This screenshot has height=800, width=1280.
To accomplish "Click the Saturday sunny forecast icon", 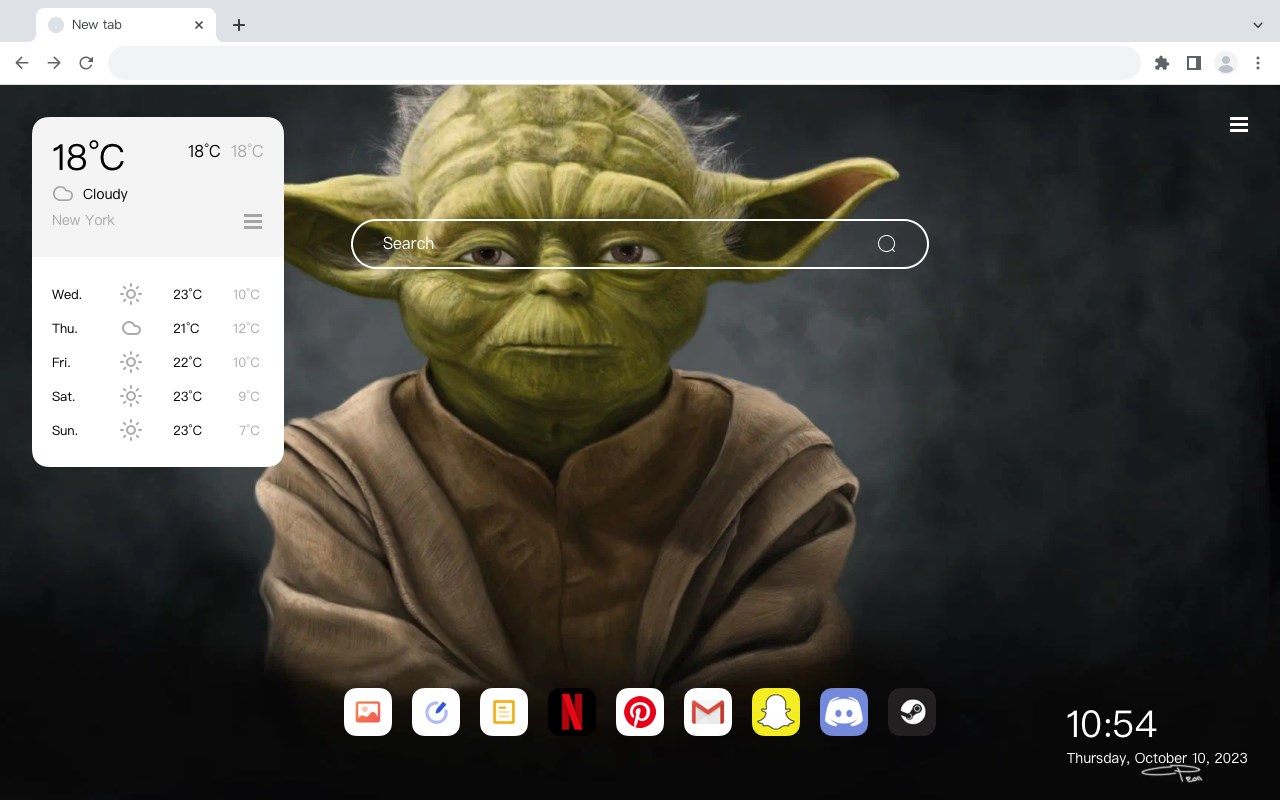I will pyautogui.click(x=131, y=396).
